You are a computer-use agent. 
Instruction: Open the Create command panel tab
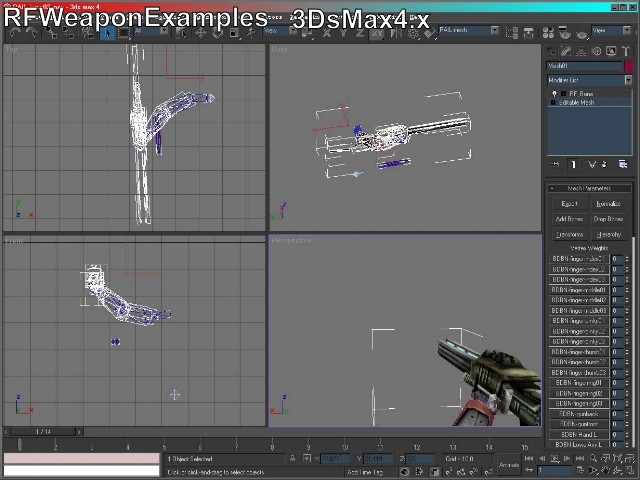pyautogui.click(x=551, y=51)
